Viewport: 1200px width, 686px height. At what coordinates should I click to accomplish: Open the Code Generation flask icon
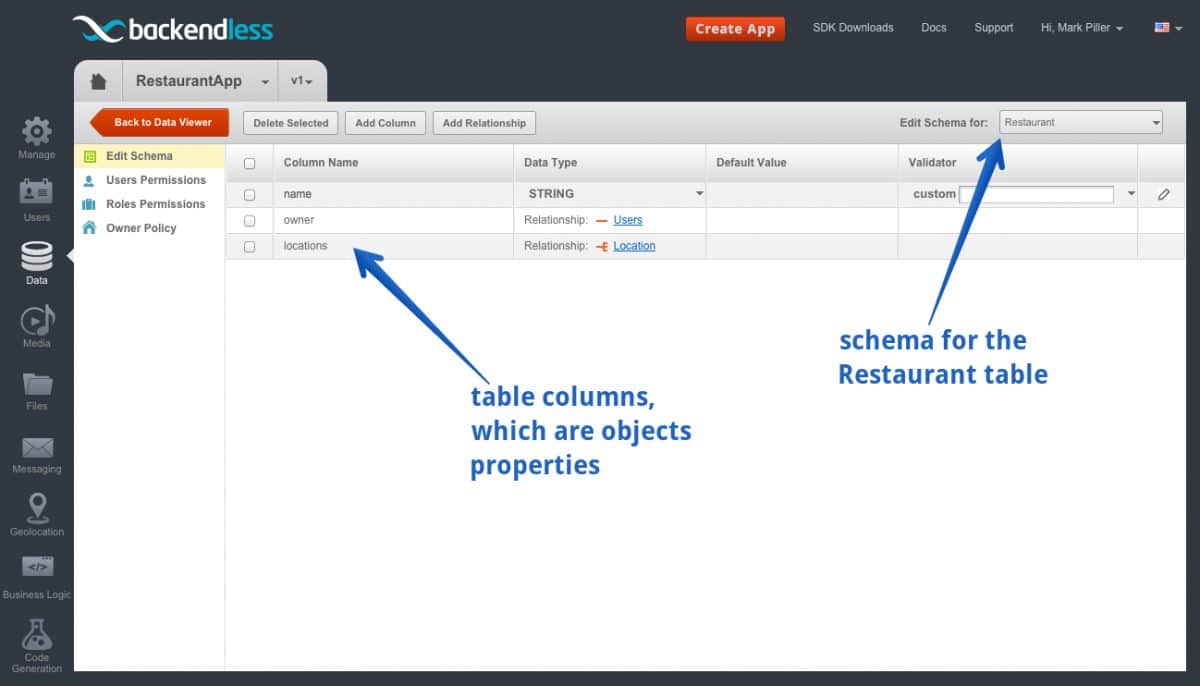[x=37, y=634]
